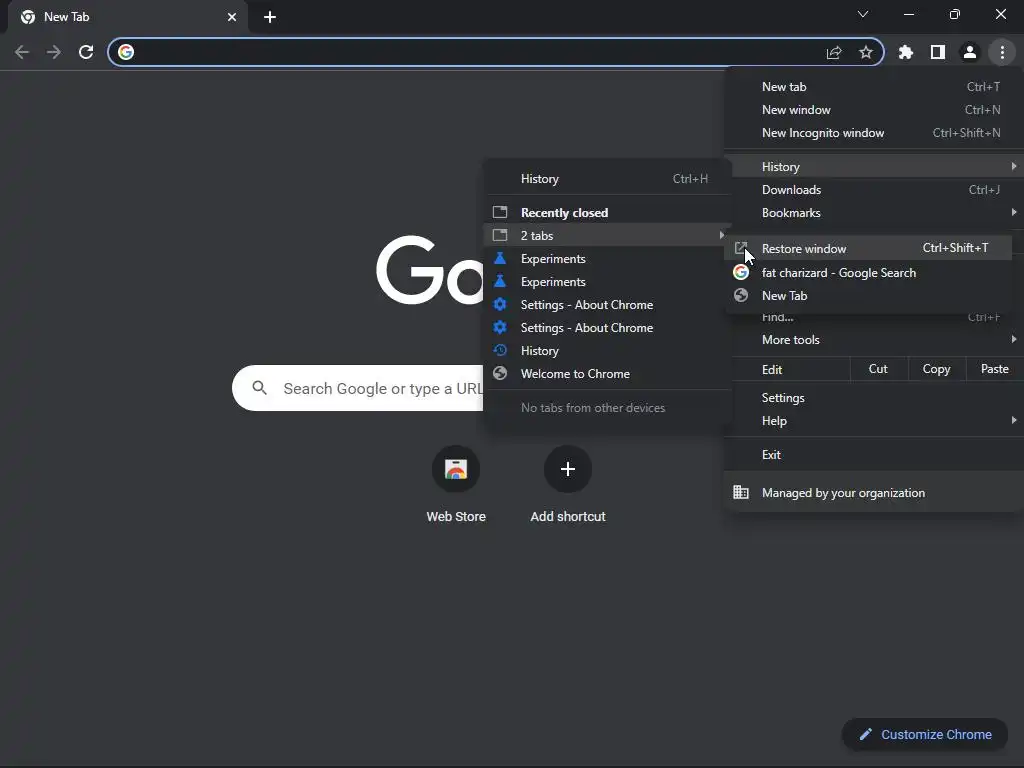Image resolution: width=1024 pixels, height=768 pixels.
Task: Click second Settings - About Chrome gear icon
Action: coord(500,327)
